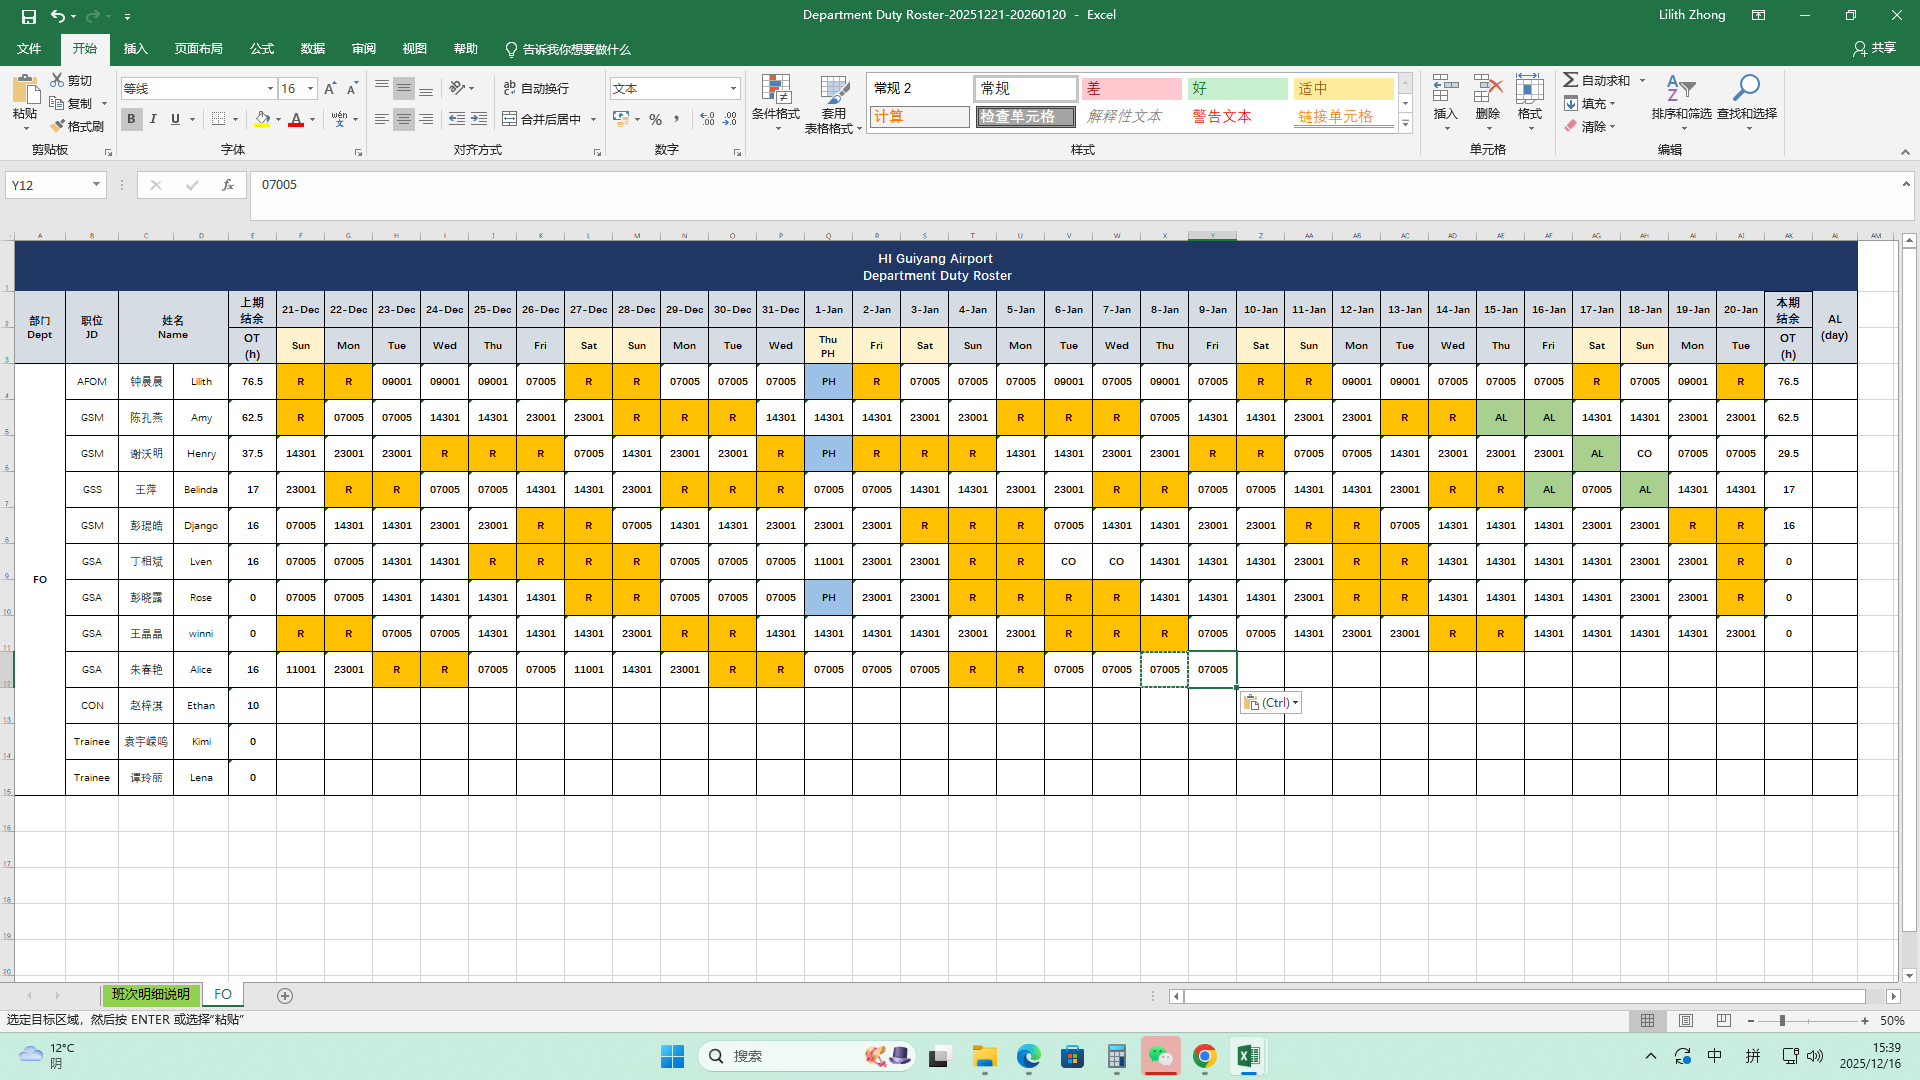Expand the number format combo box

pyautogui.click(x=733, y=89)
